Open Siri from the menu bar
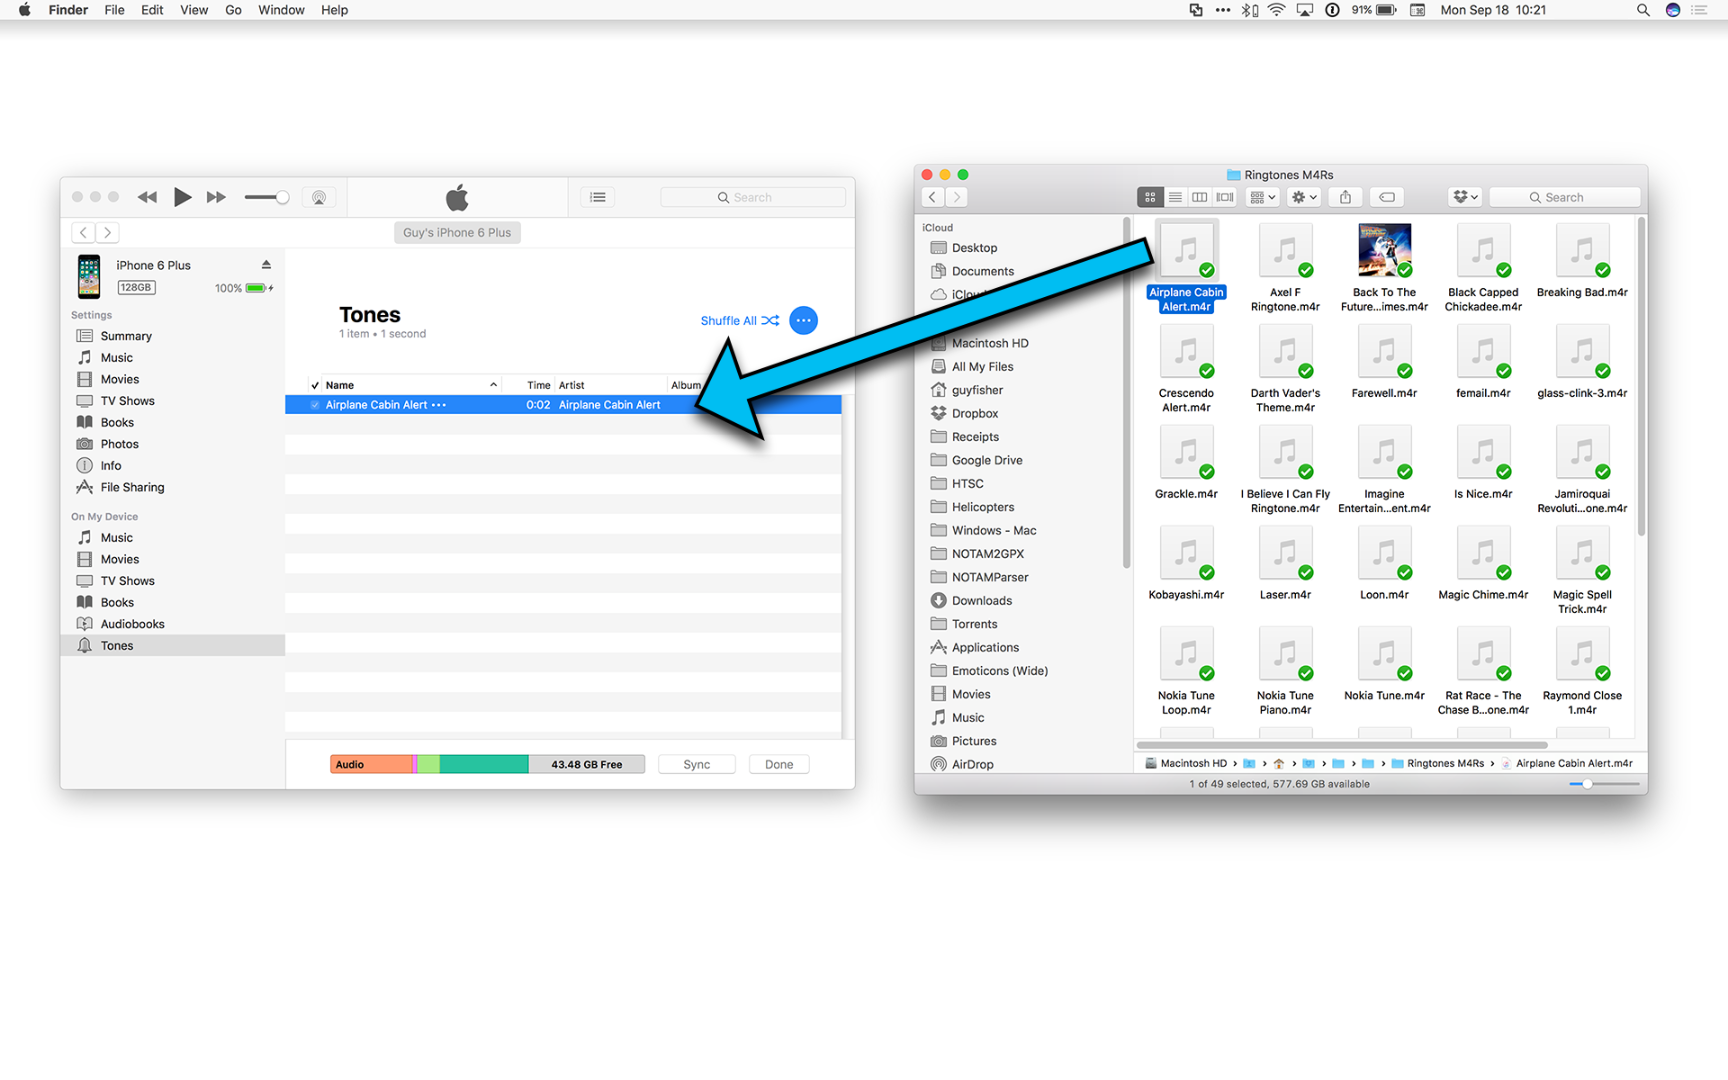 (1672, 10)
